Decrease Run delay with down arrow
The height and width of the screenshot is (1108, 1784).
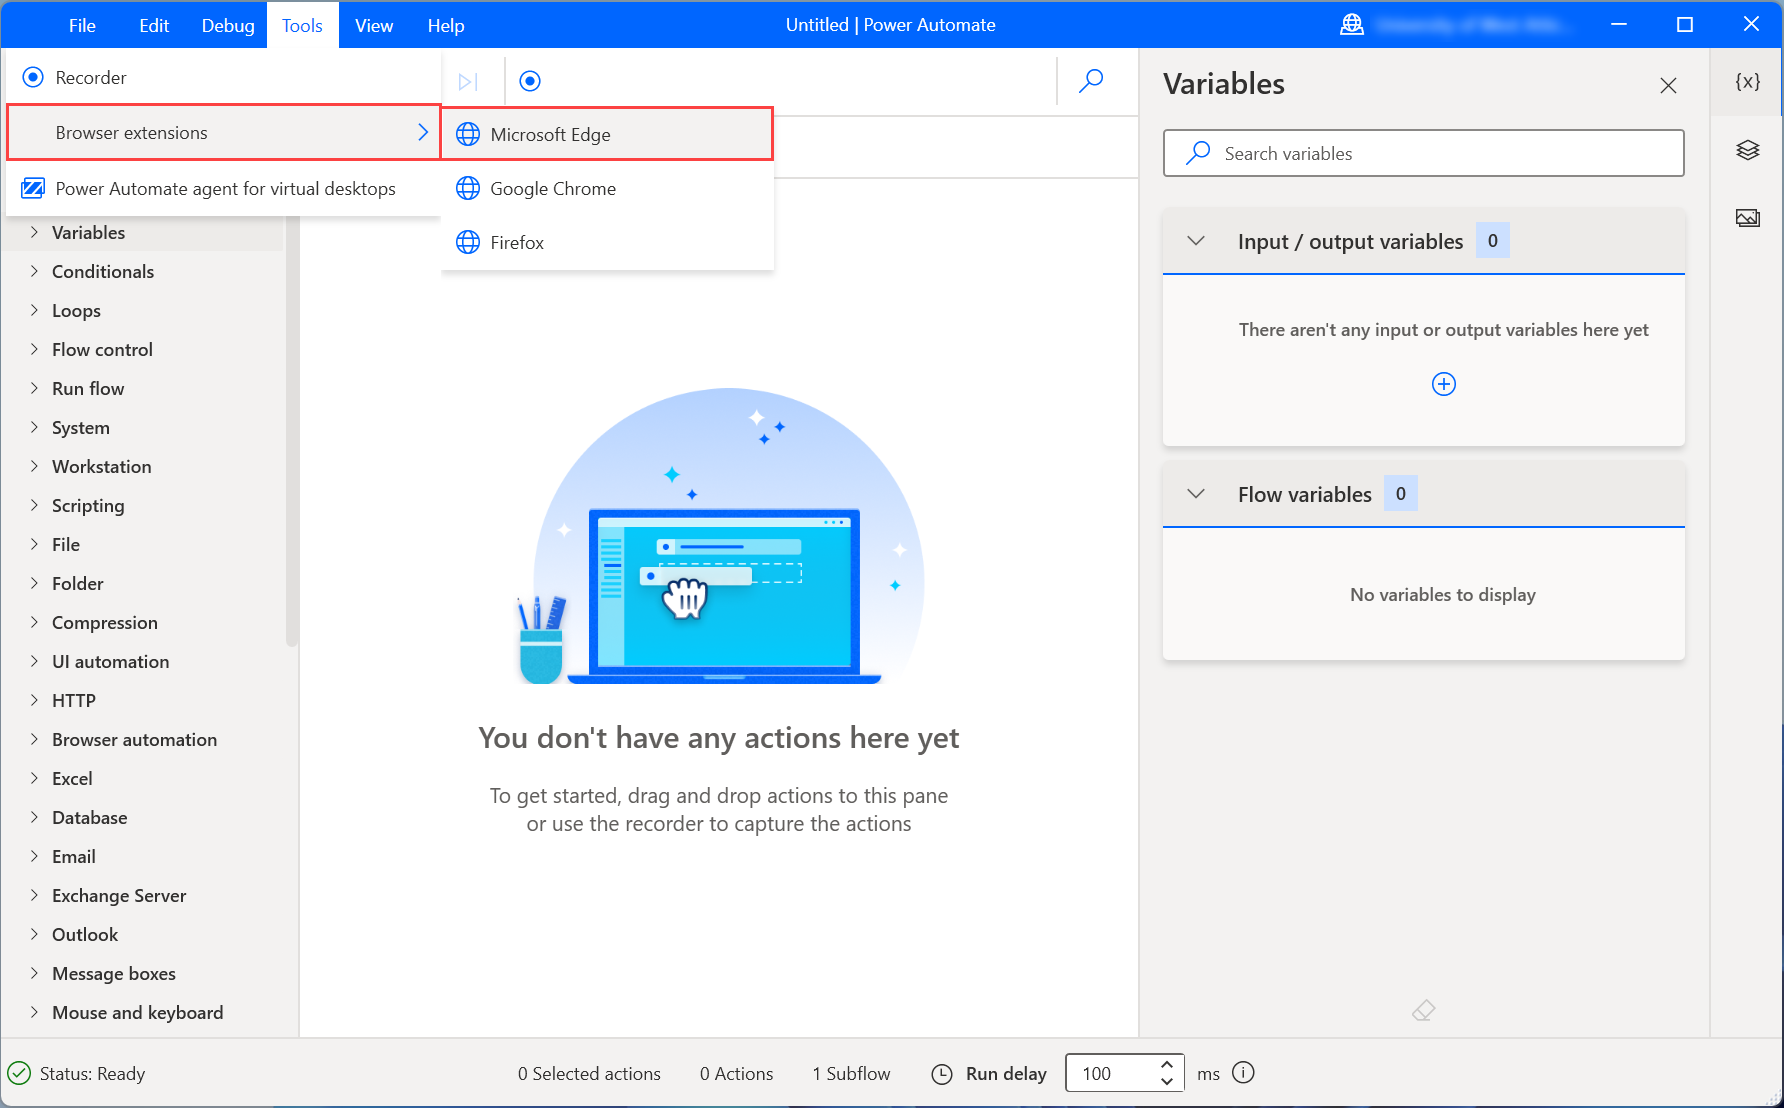(1166, 1081)
